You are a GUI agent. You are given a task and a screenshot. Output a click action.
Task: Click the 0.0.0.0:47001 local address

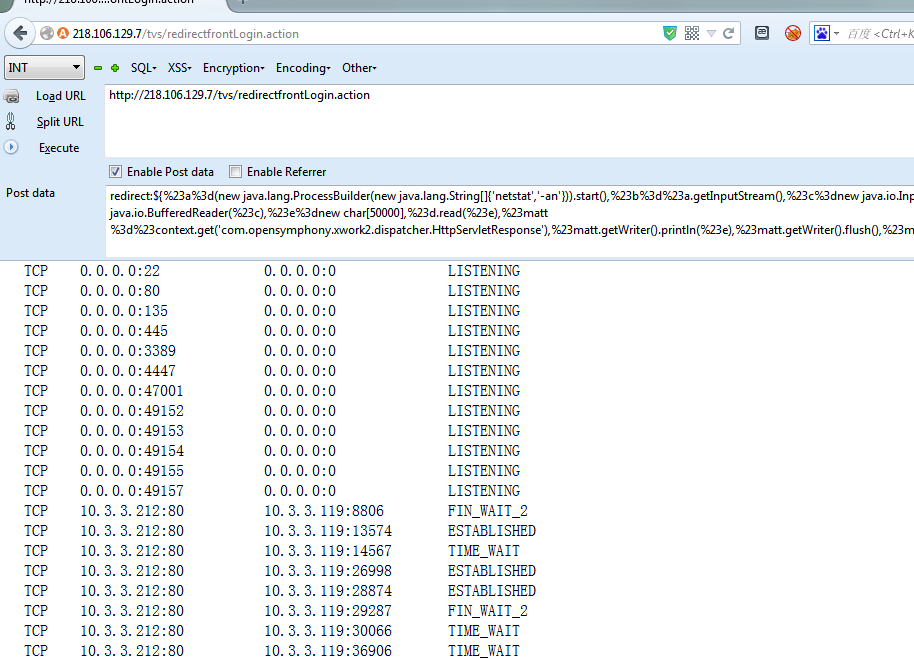[132, 391]
